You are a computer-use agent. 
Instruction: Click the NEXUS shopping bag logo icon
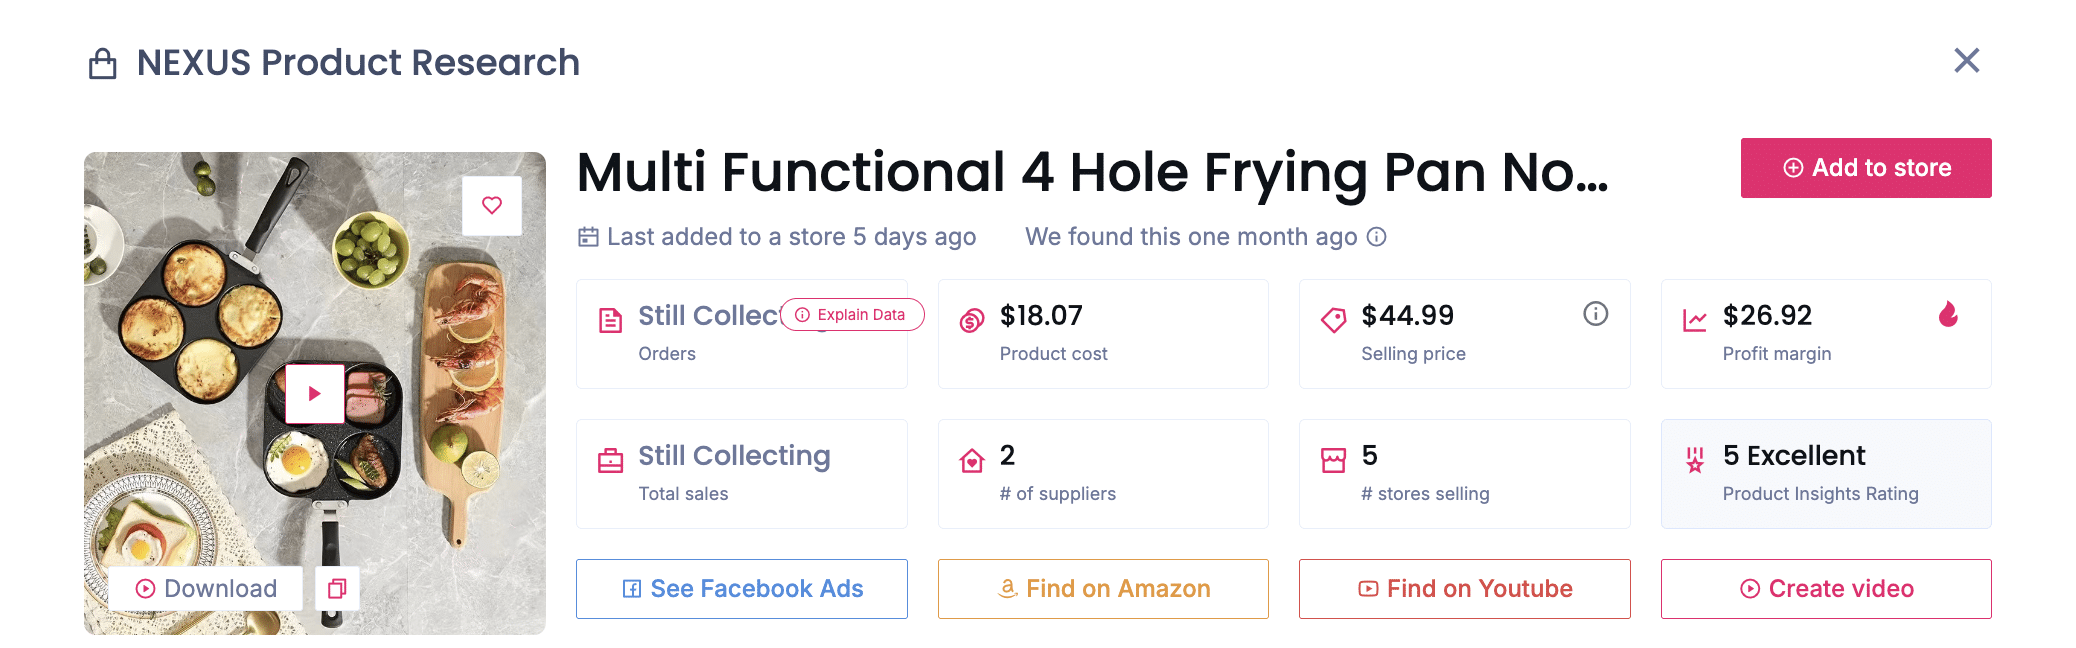point(100,62)
